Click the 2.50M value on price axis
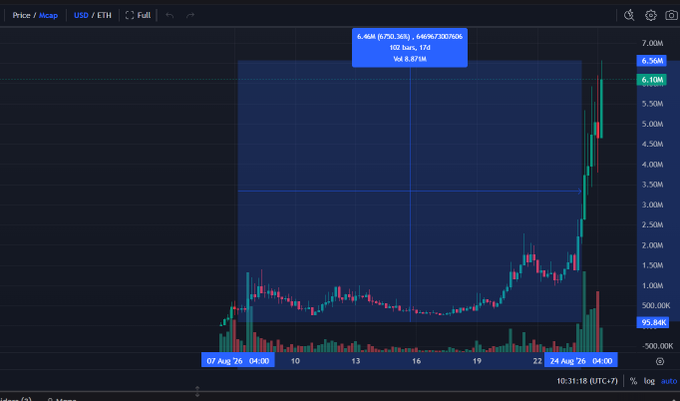The height and width of the screenshot is (401, 680). pos(652,225)
